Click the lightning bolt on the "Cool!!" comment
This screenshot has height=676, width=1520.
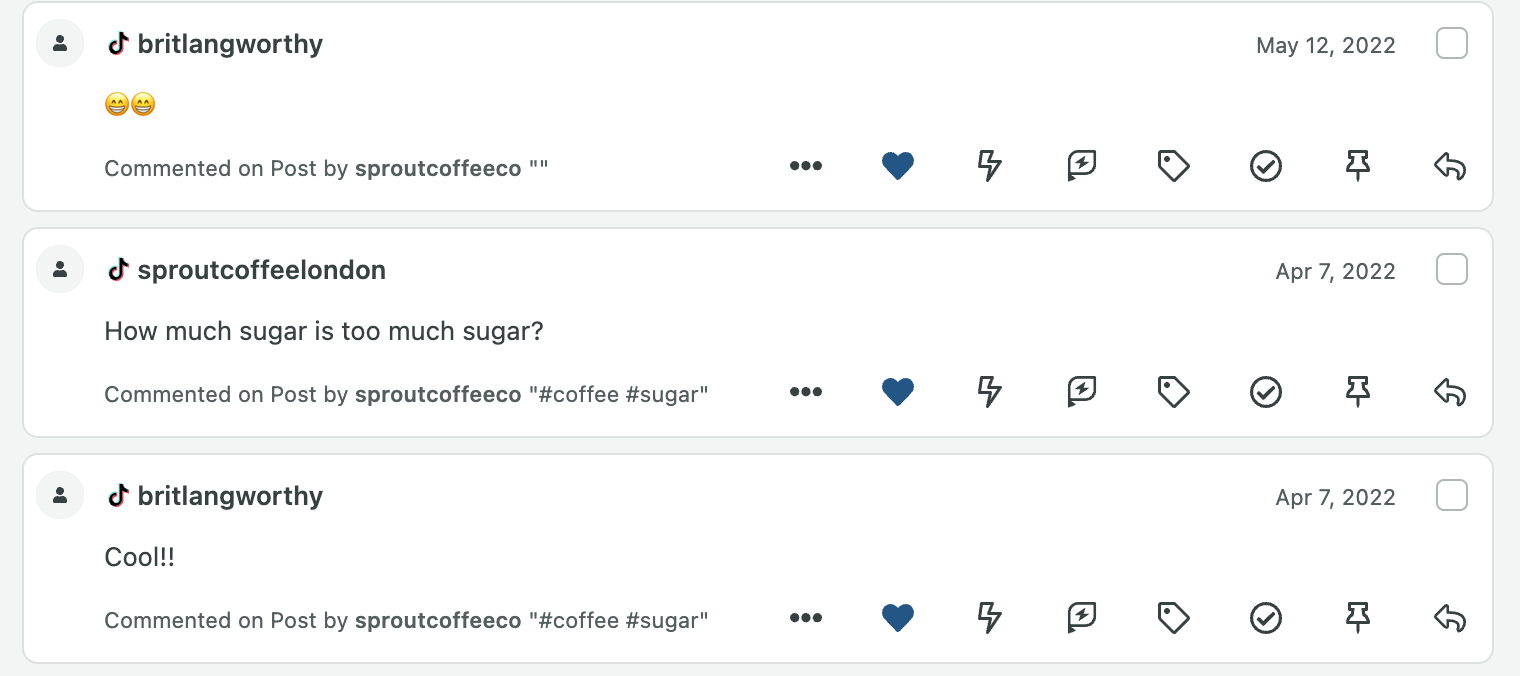click(x=990, y=618)
